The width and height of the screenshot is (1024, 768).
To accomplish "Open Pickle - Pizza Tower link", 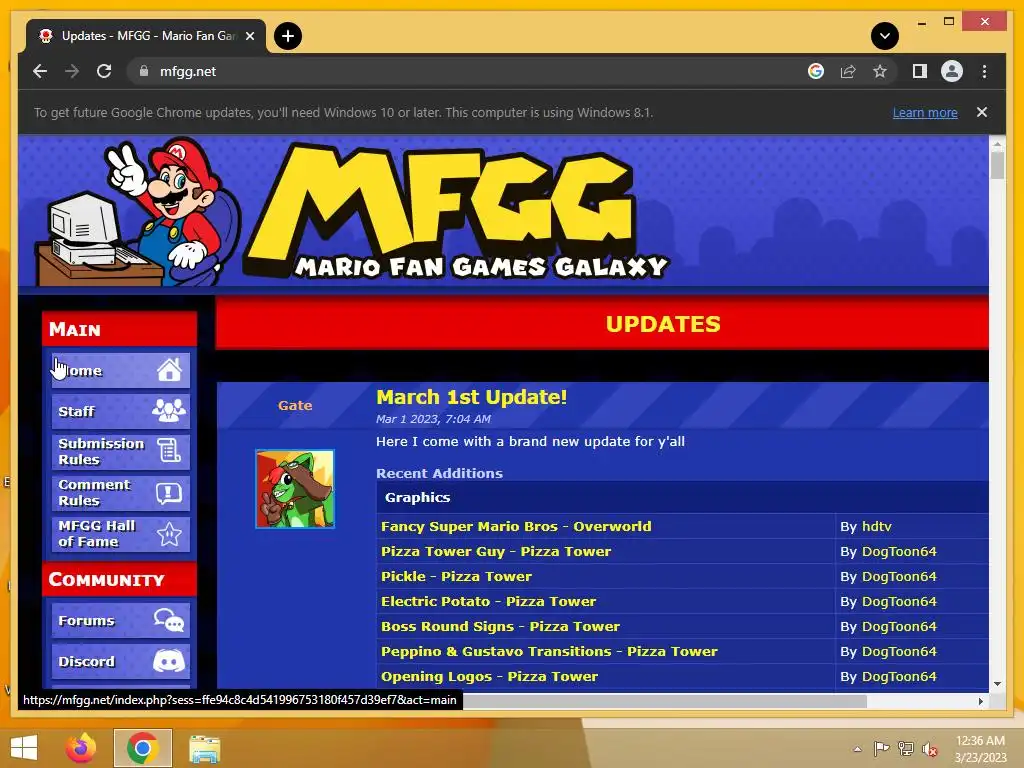I will [x=456, y=576].
